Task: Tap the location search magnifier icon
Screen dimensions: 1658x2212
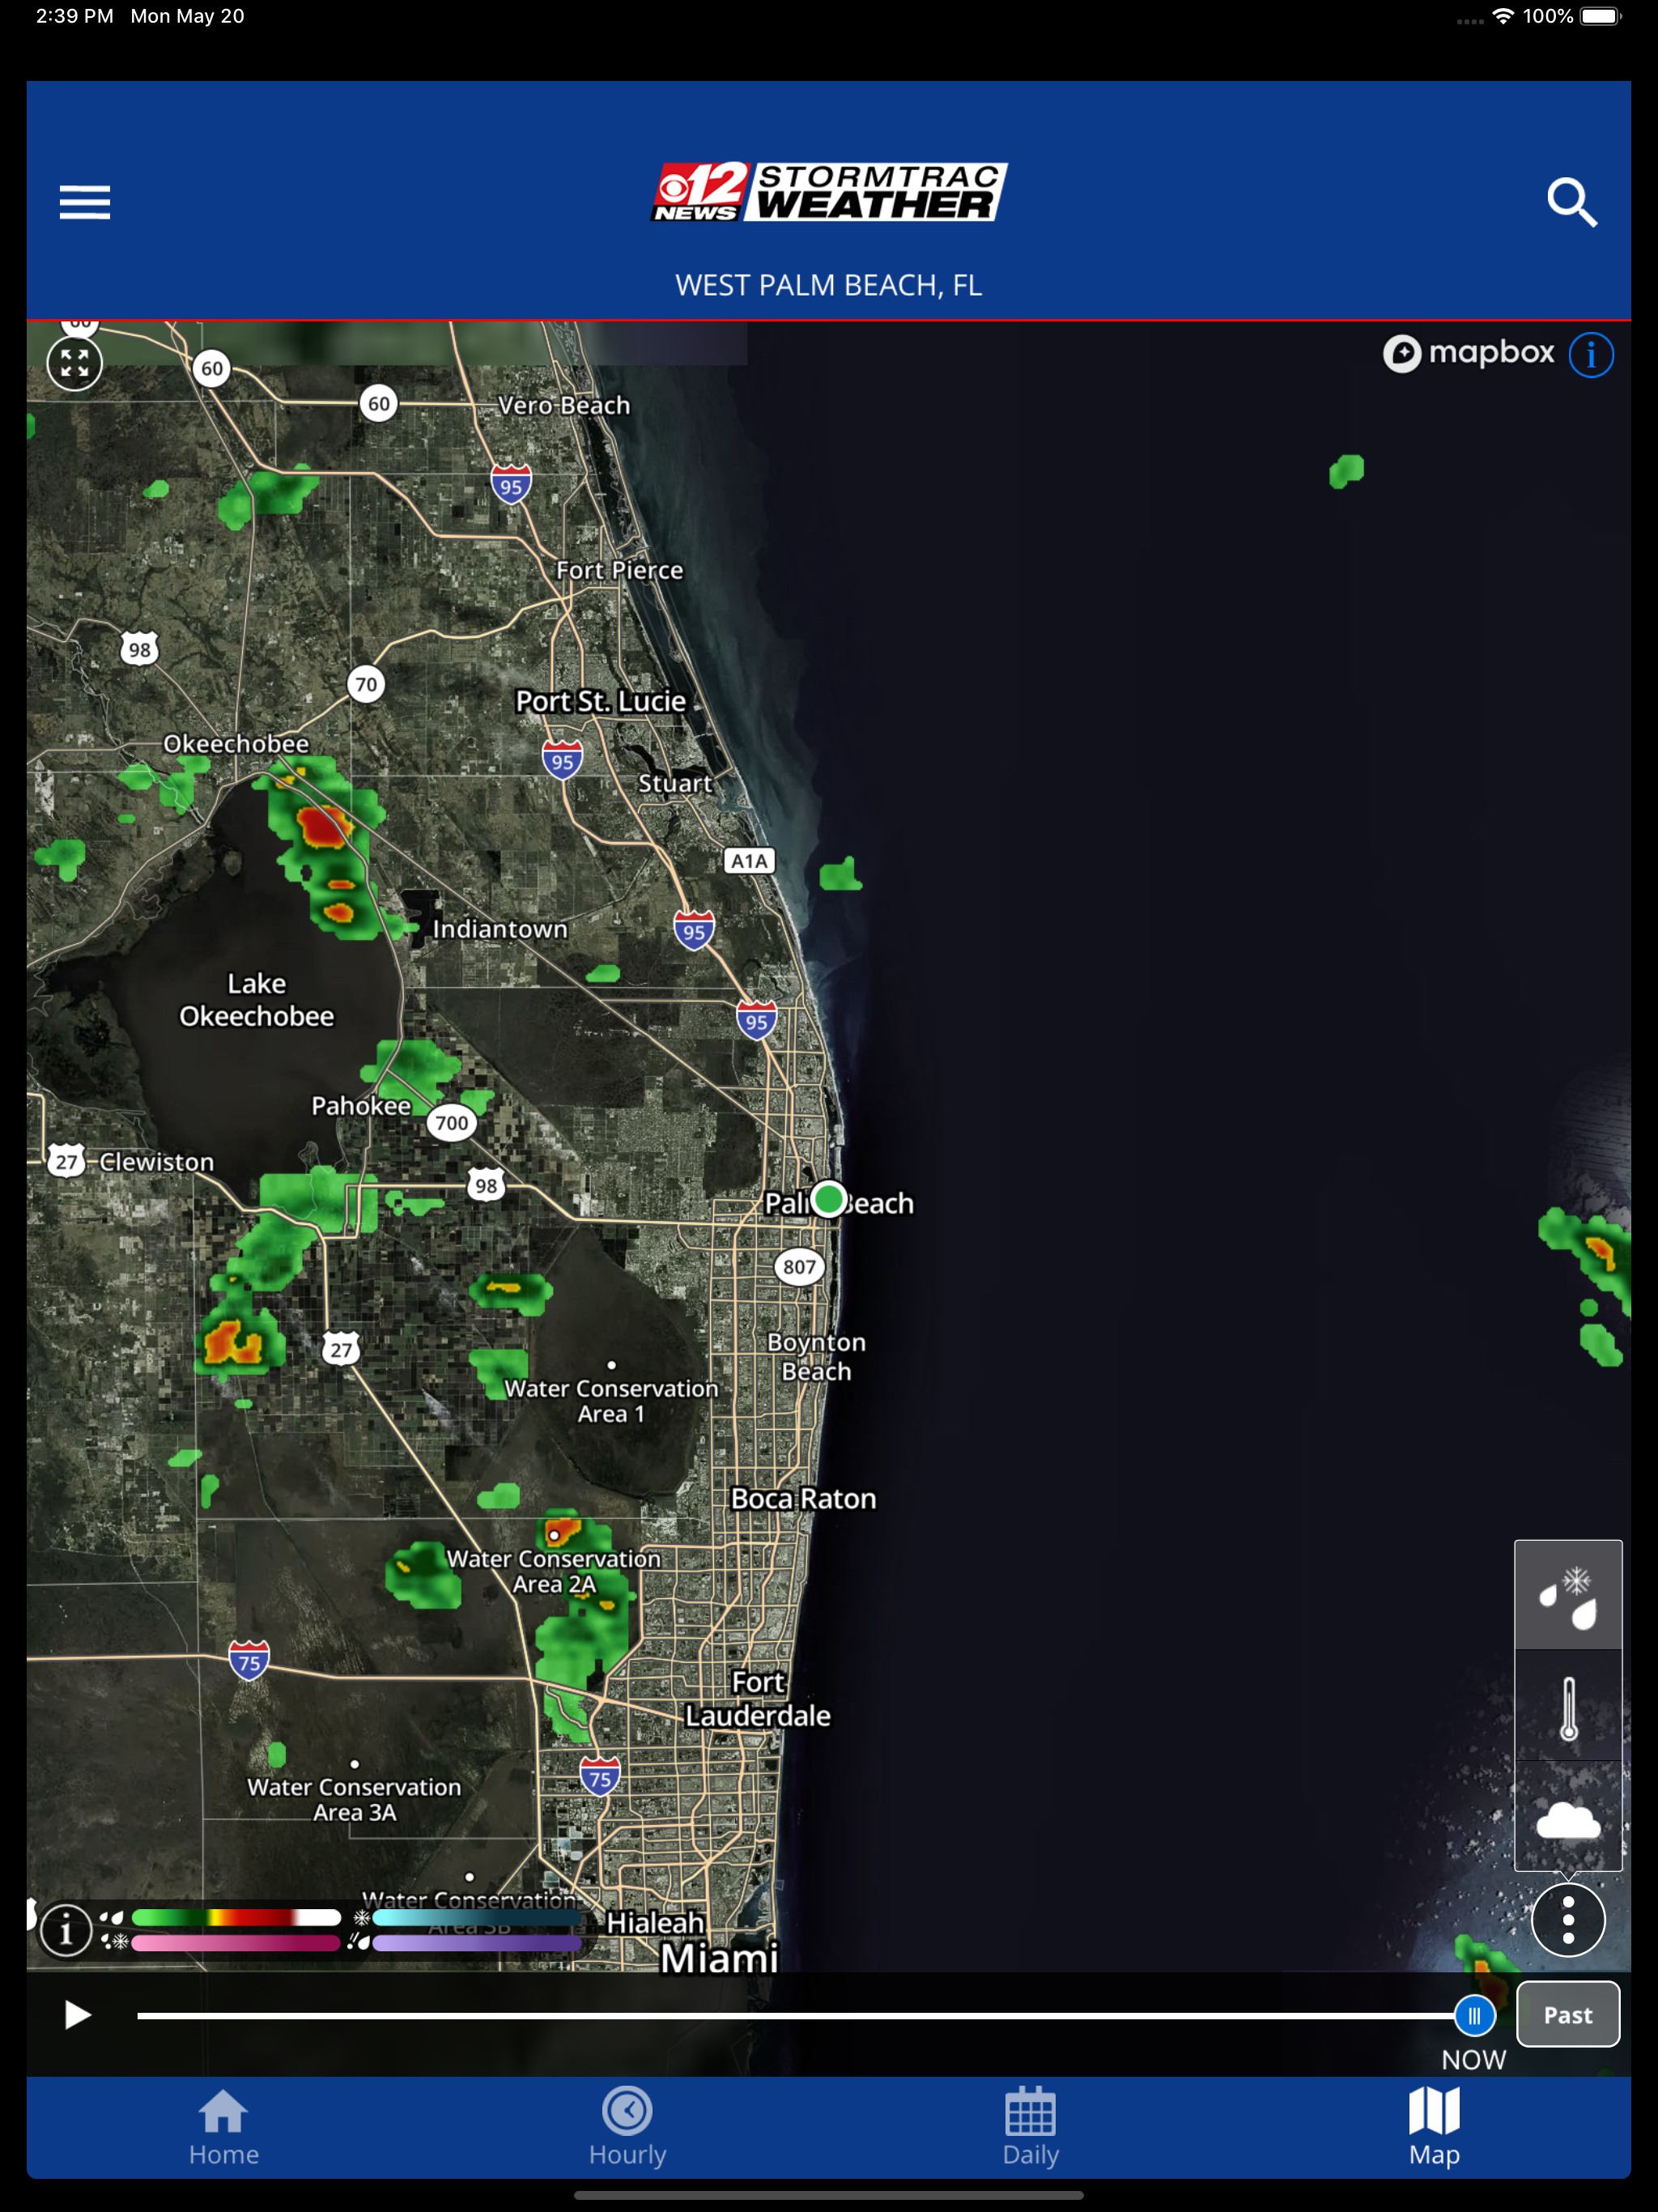Action: pyautogui.click(x=1571, y=202)
